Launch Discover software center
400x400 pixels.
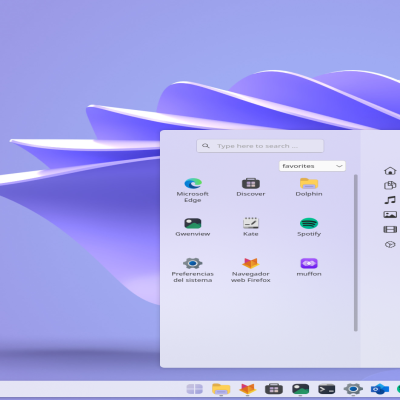pyautogui.click(x=251, y=187)
